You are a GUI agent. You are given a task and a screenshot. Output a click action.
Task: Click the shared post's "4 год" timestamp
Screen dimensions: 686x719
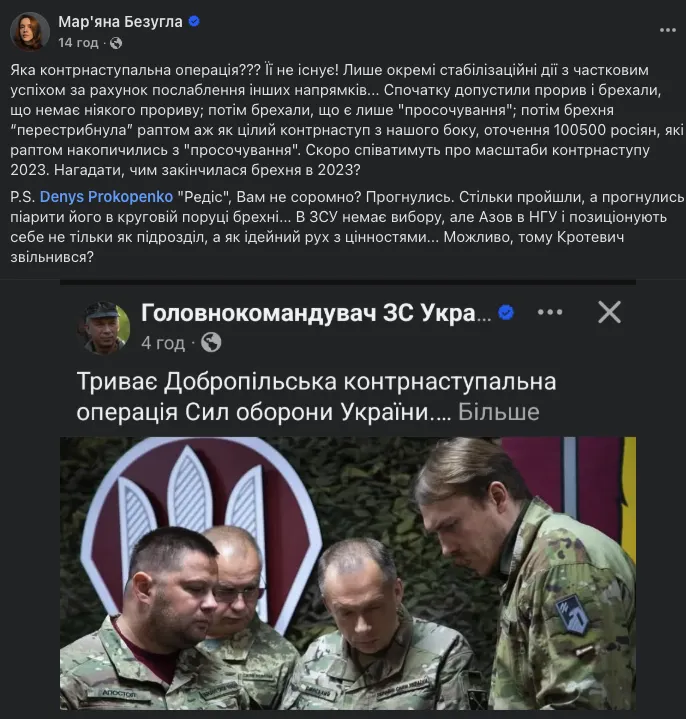click(162, 342)
